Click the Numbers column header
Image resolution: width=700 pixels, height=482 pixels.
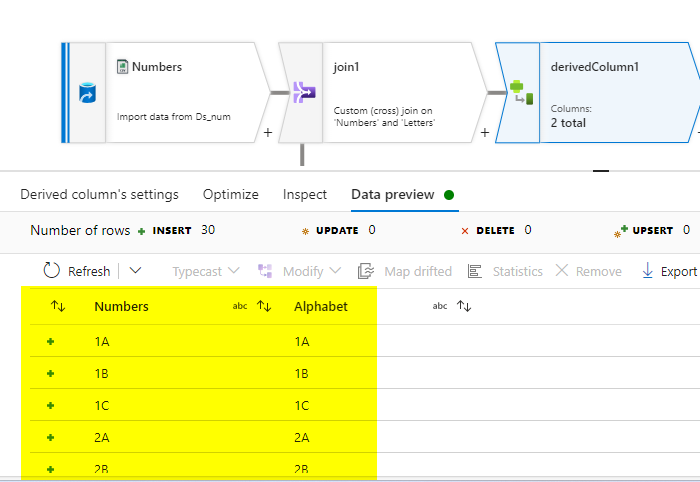(x=121, y=306)
